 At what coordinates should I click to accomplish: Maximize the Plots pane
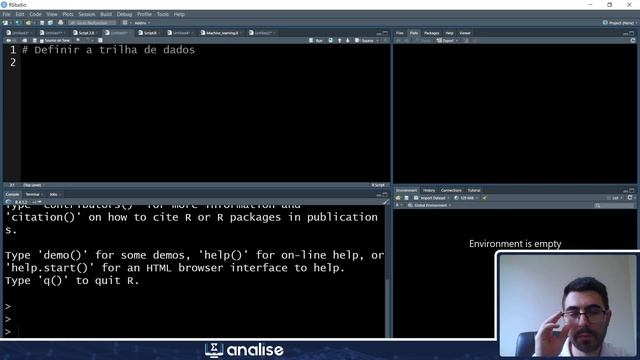[x=632, y=33]
